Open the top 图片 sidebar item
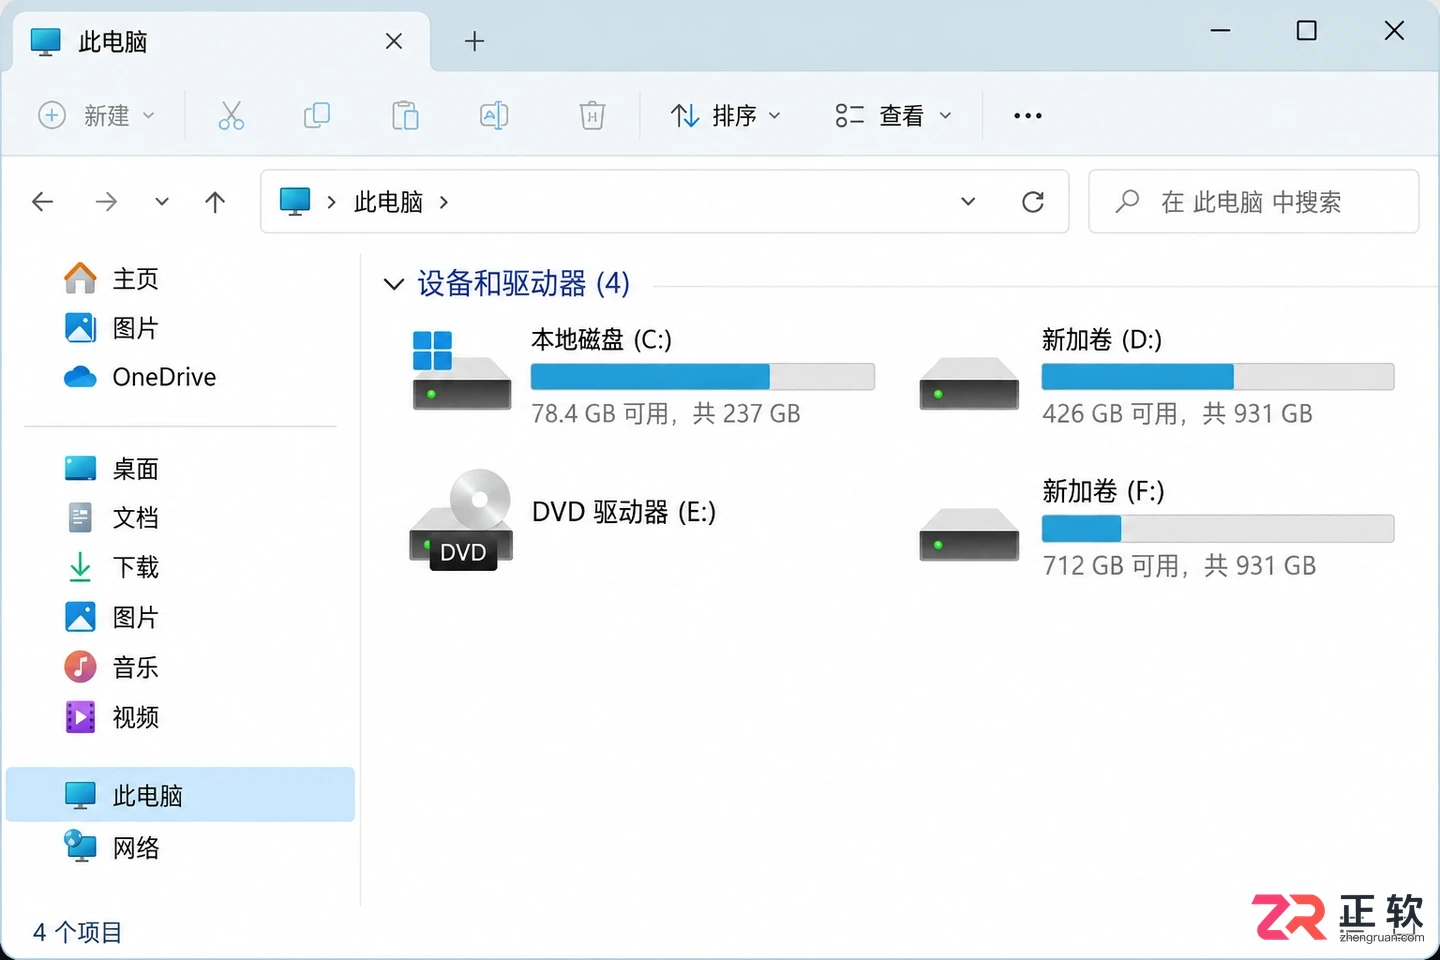This screenshot has height=960, width=1440. coord(111,328)
